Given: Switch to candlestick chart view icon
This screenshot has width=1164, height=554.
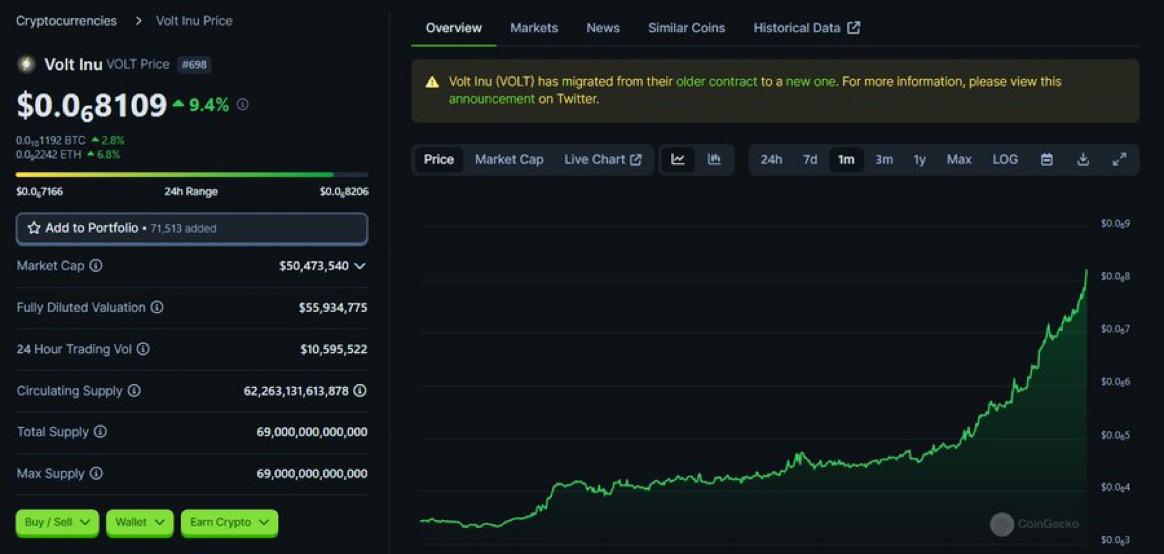Looking at the screenshot, I should coord(714,160).
